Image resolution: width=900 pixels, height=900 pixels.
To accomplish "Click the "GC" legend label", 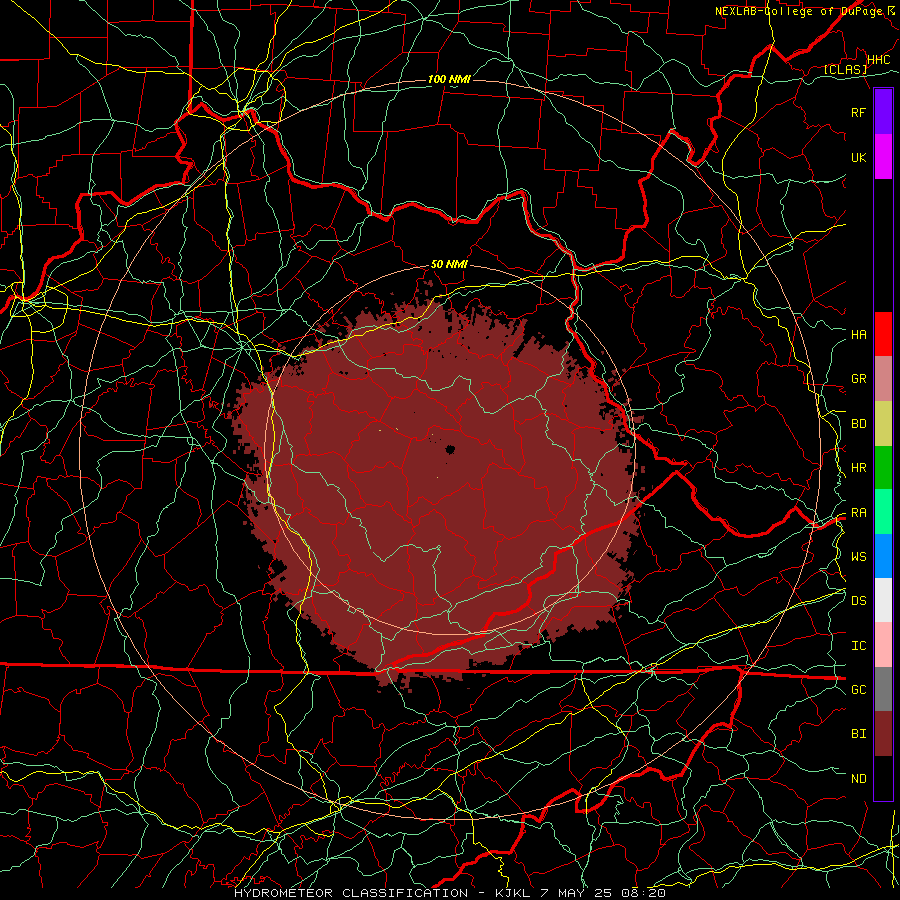I will [858, 689].
